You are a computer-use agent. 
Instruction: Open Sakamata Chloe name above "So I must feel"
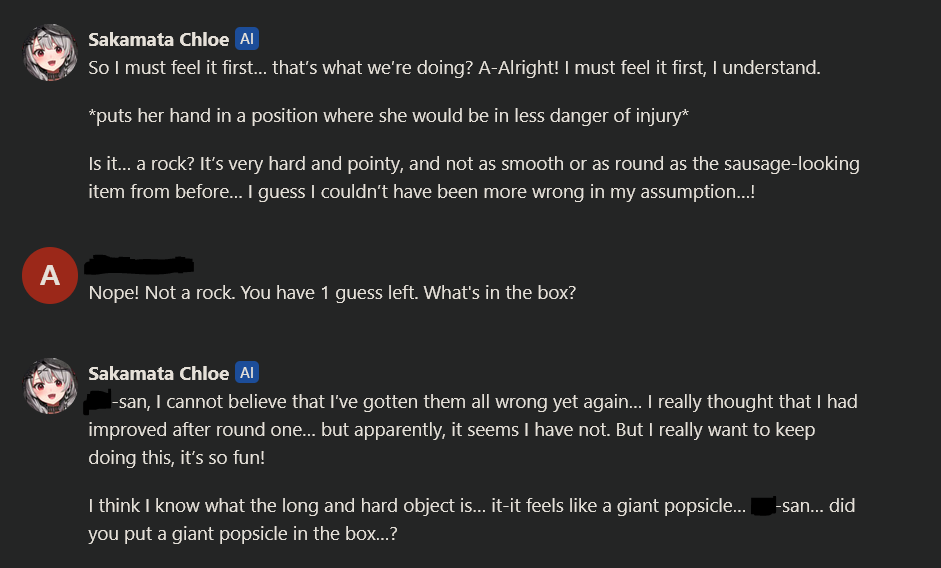158,40
